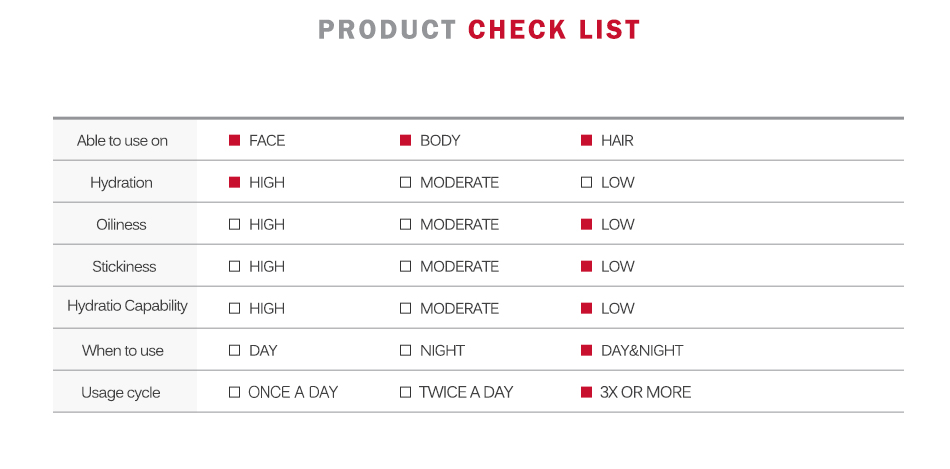This screenshot has width=950, height=469.
Task: Uncheck the DAY&NIGHT checkbox
Action: (x=587, y=351)
